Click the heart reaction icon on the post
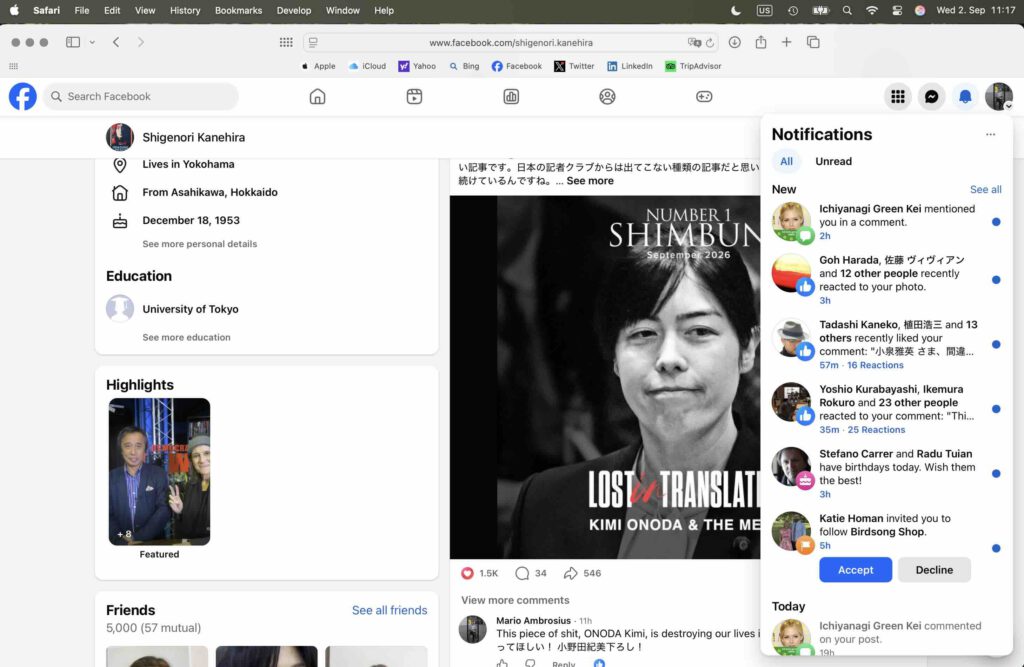The image size is (1024, 667). [467, 573]
